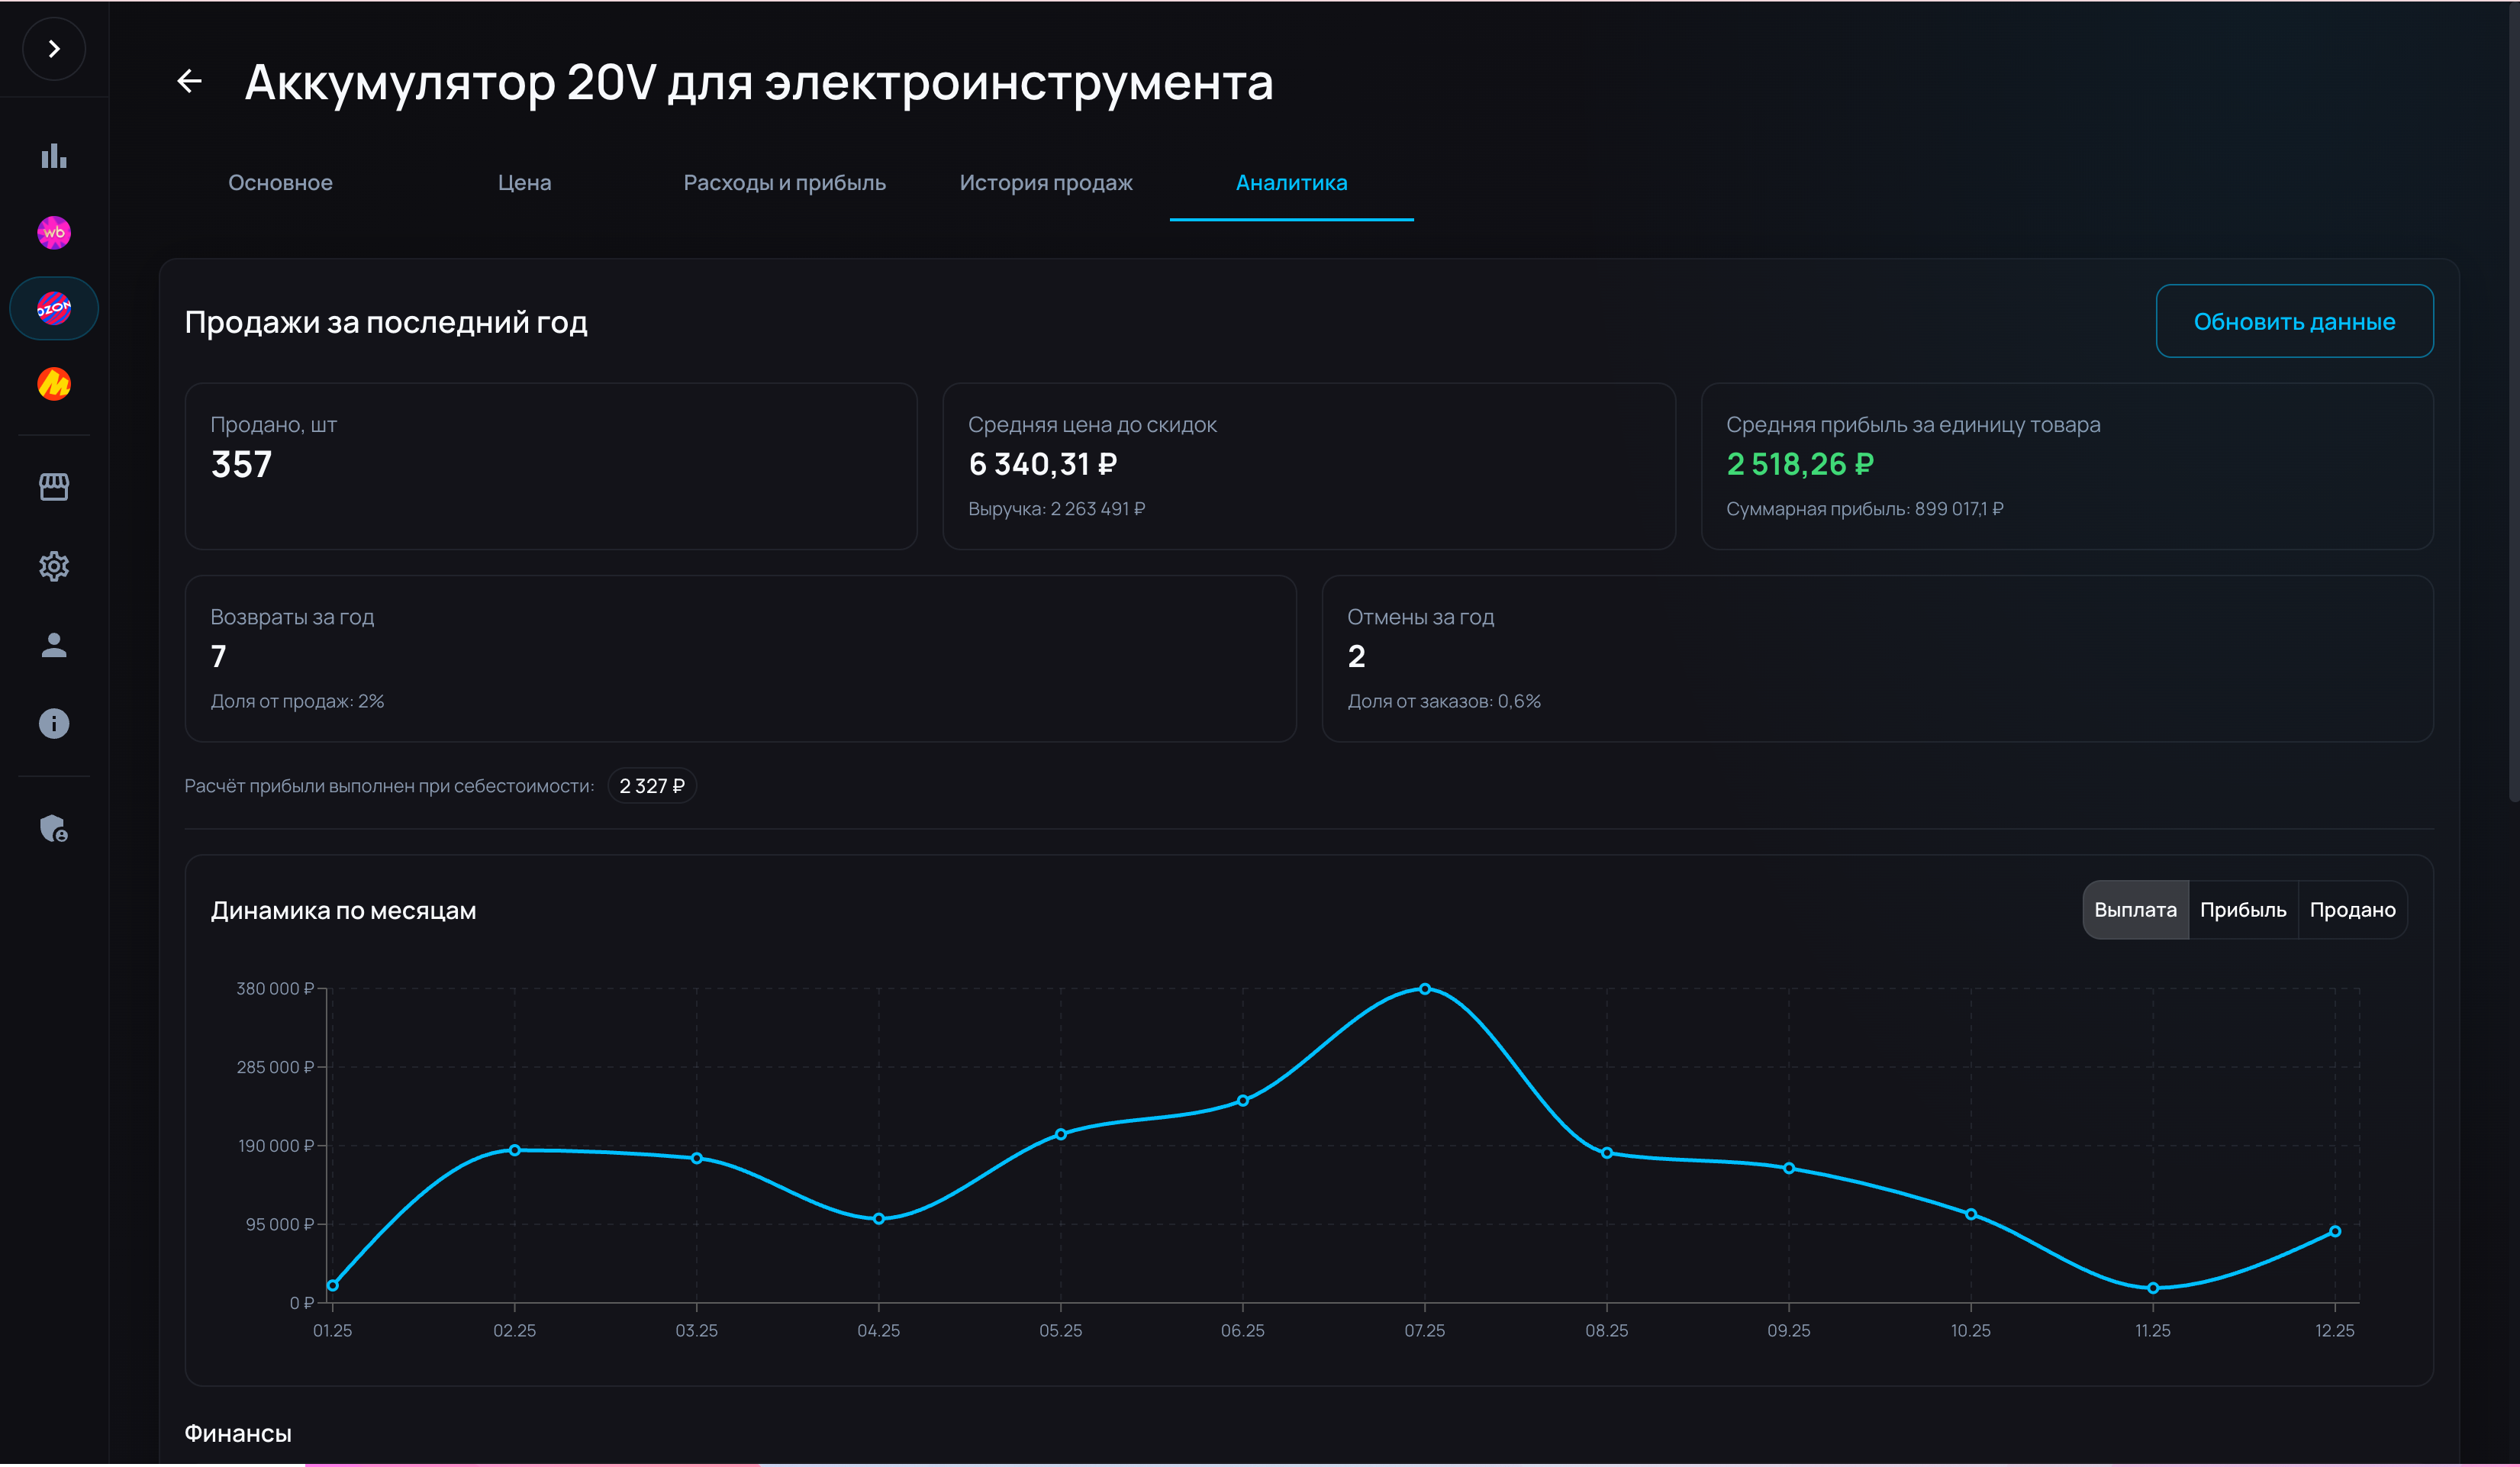2520x1467 pixels.
Task: Click the bar chart analytics icon
Action: [x=54, y=156]
